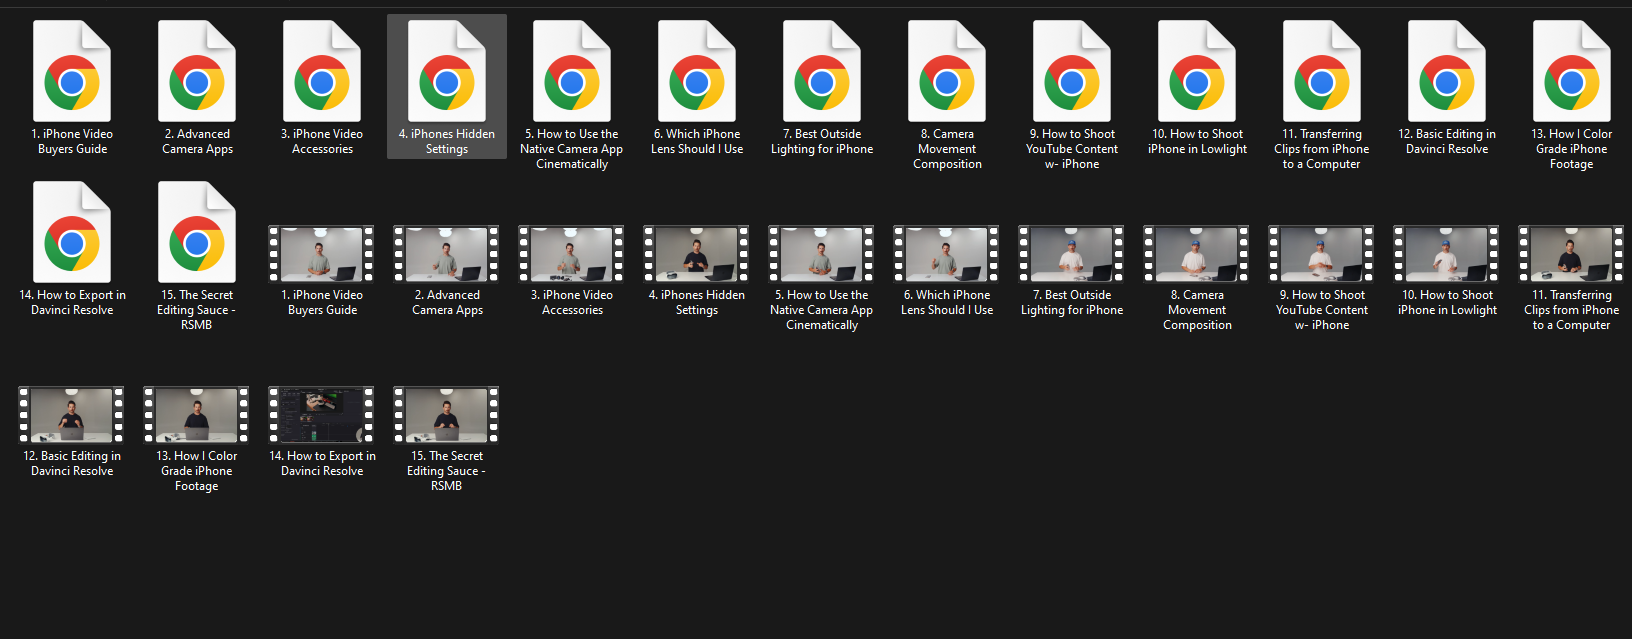Select '14. How to Export in Davinci Resolve' video
Screen dimensions: 1632x639
tap(322, 415)
